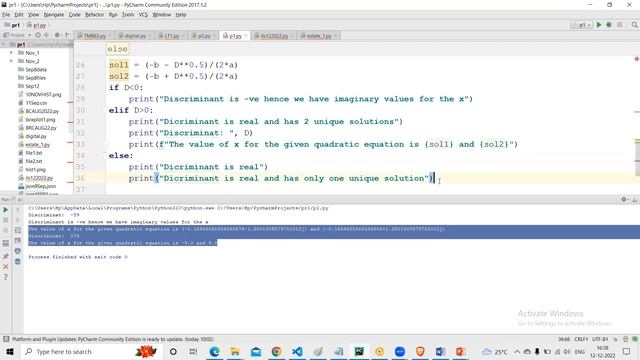Collapse all in Project panel
This screenshot has height=360, width=640.
point(47,35)
